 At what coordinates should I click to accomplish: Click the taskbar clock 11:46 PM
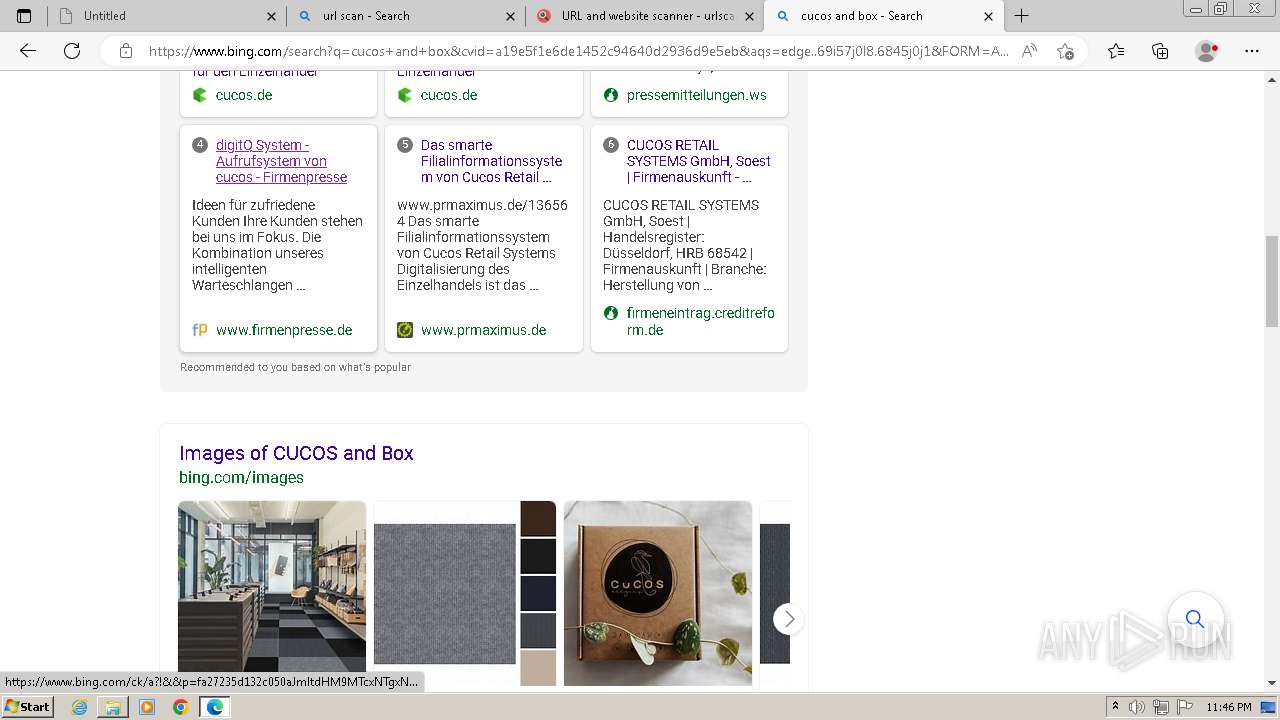point(1228,707)
